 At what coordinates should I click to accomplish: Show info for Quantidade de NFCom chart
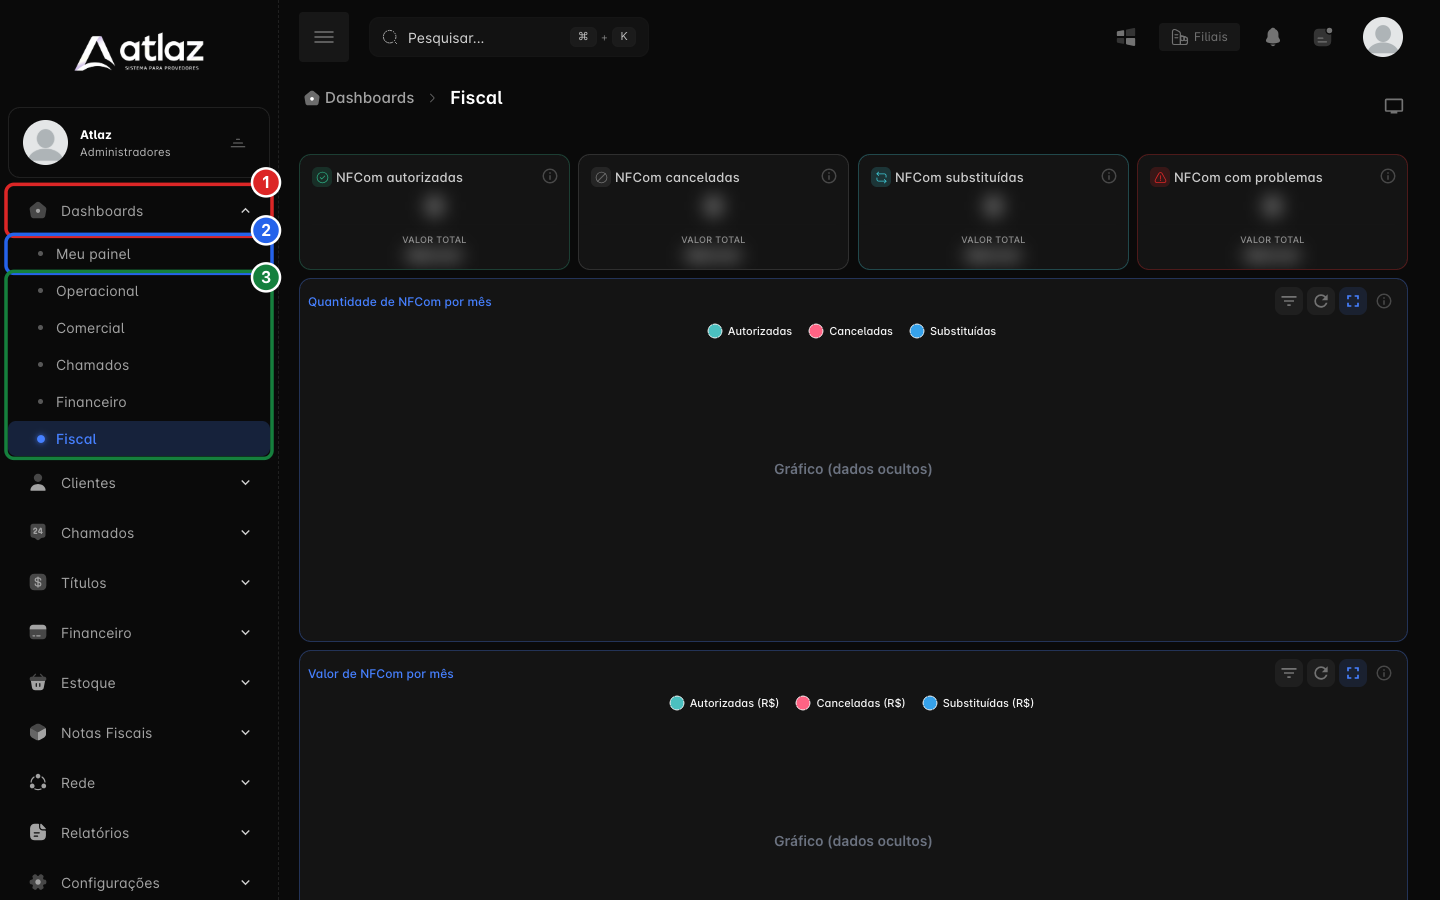(1384, 301)
